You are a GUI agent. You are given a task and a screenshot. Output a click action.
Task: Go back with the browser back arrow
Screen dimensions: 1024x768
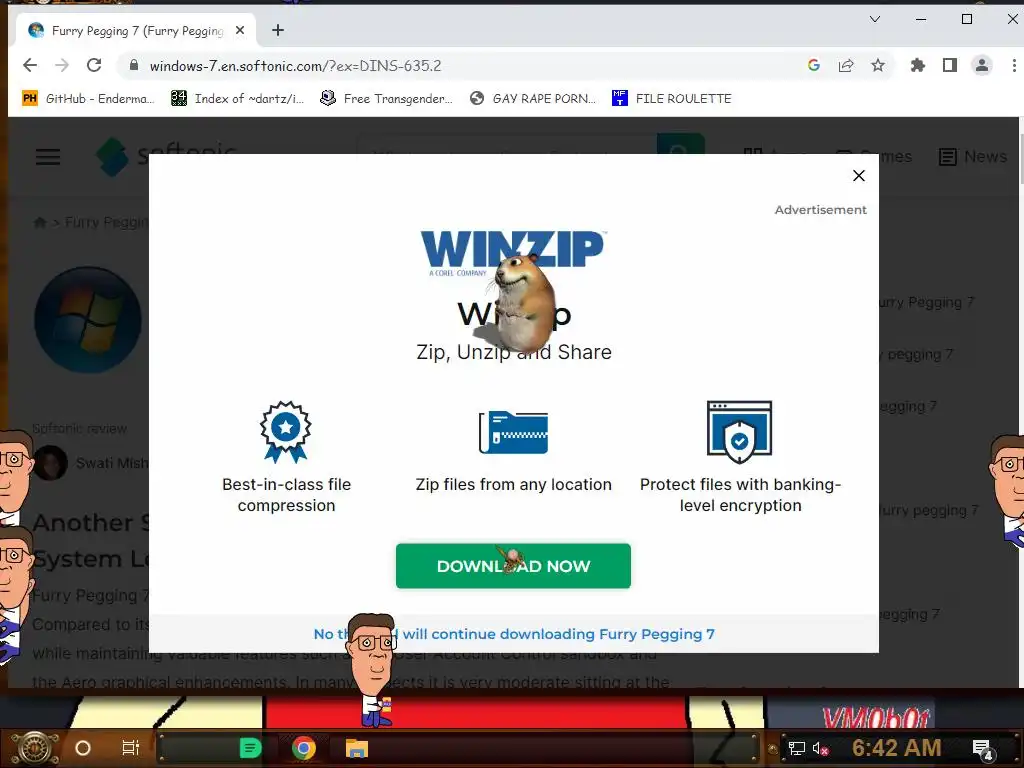[30, 65]
